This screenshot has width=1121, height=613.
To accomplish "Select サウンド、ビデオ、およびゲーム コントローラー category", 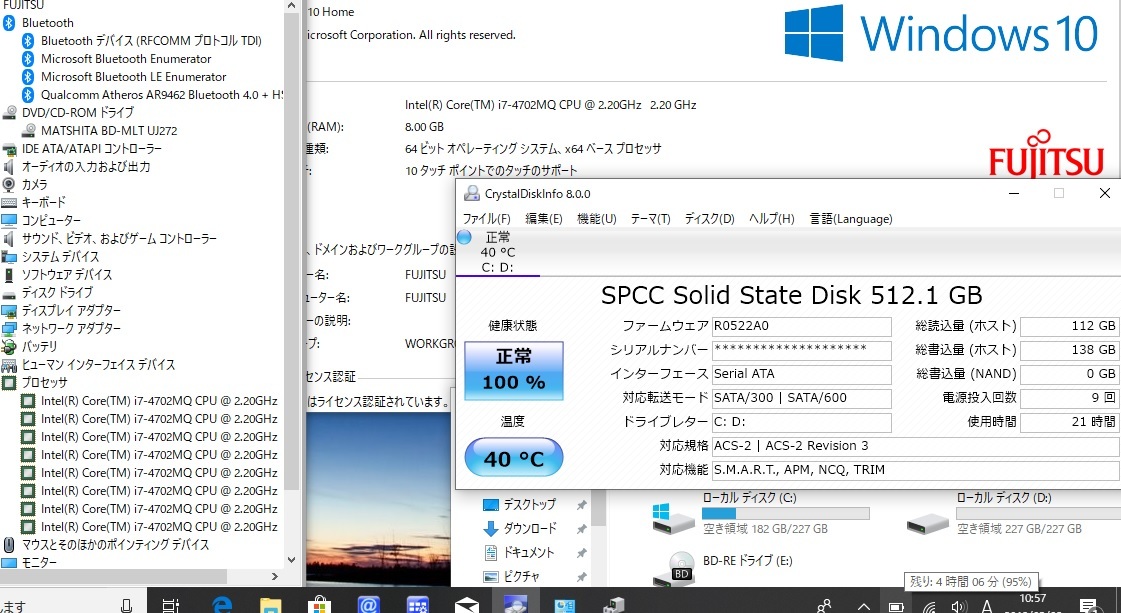I will coord(119,238).
